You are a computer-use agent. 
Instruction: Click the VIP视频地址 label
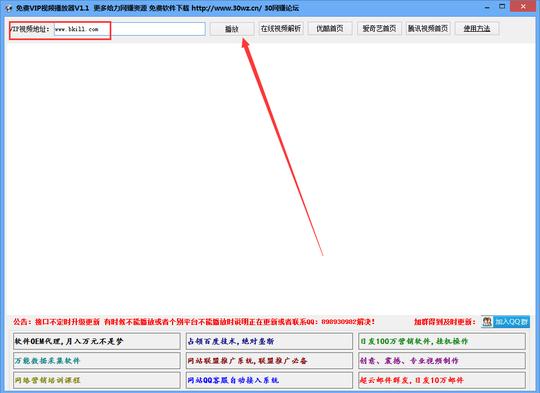pos(30,29)
